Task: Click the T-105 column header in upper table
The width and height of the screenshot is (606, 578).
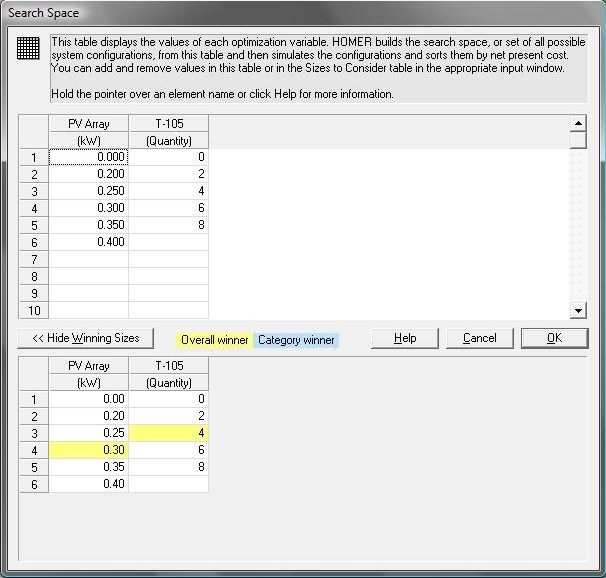Action: point(169,131)
